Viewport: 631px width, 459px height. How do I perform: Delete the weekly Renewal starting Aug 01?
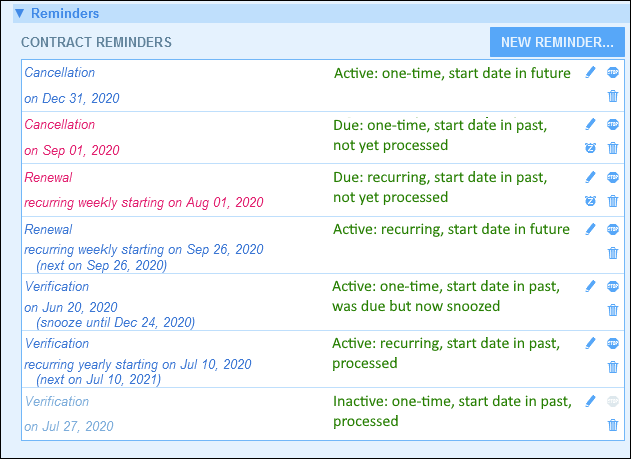tap(613, 200)
